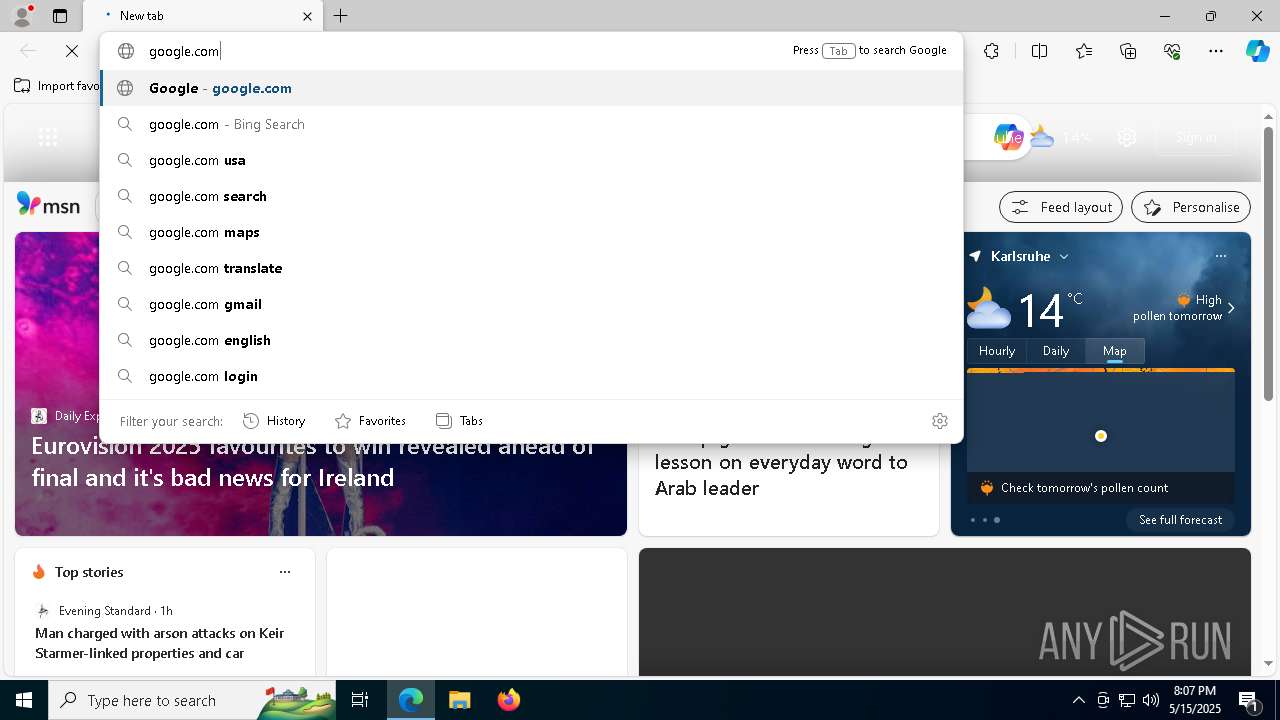Launch the Copilot icon
The image size is (1280, 720).
[x=1257, y=51]
